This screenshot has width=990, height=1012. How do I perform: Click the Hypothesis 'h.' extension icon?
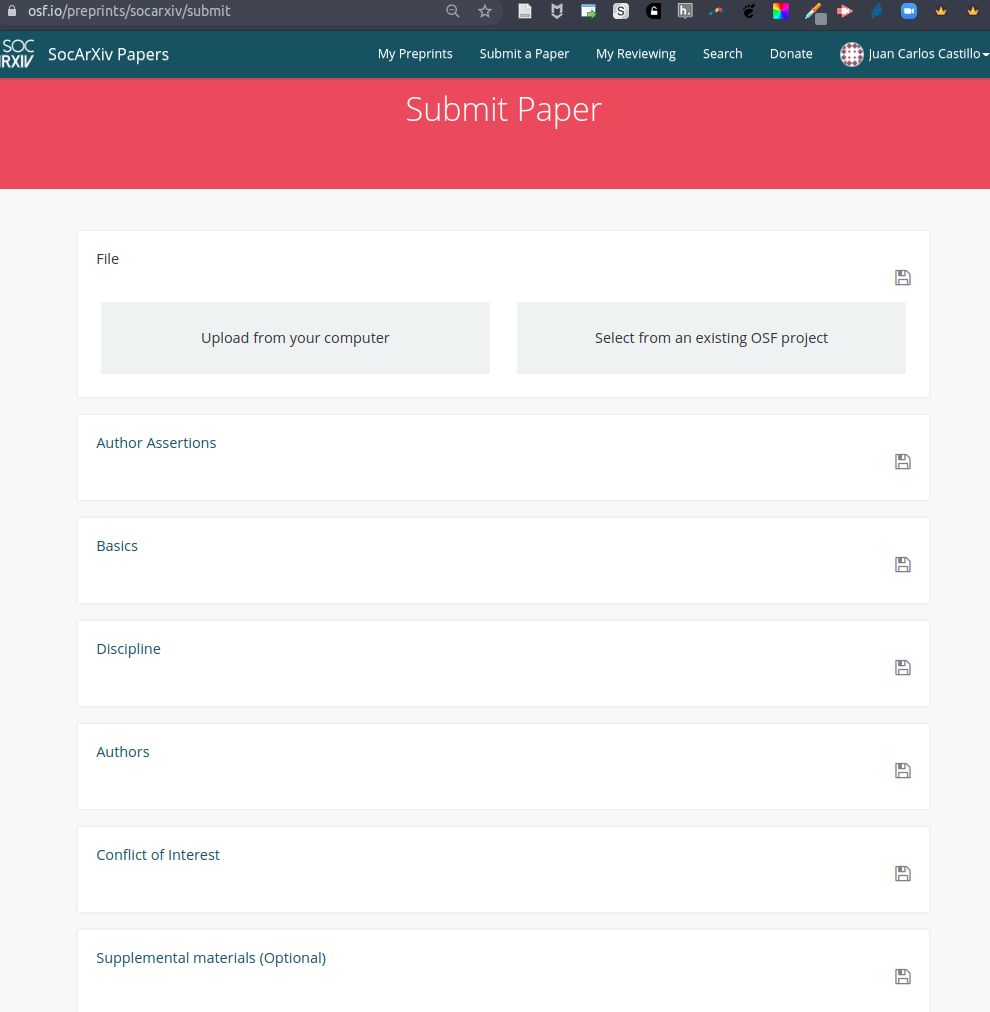(x=685, y=11)
